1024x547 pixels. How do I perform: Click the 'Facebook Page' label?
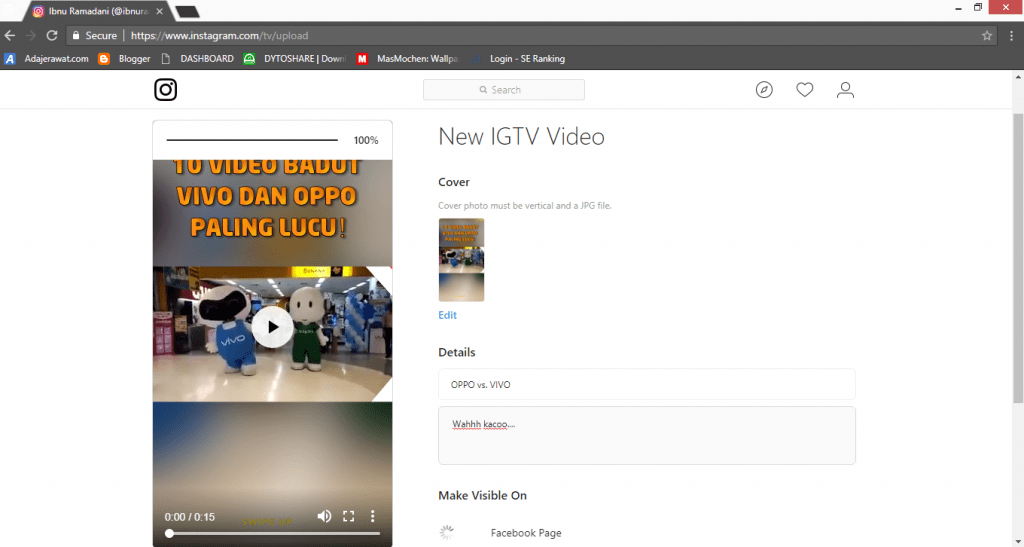coord(526,533)
